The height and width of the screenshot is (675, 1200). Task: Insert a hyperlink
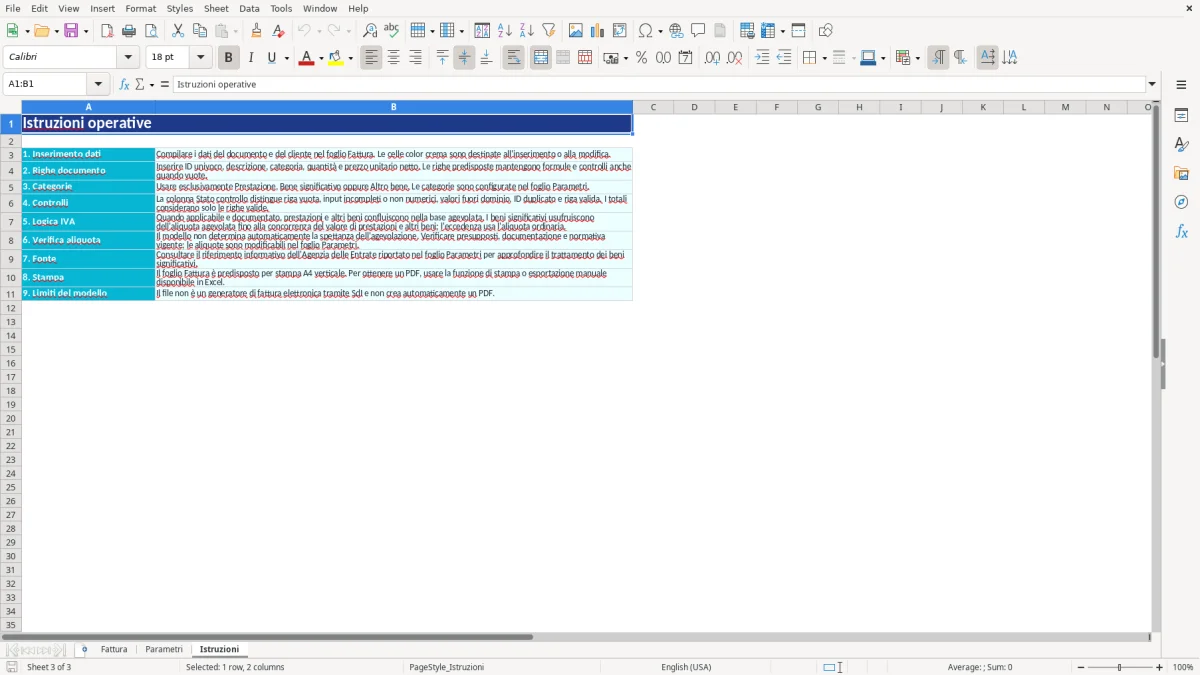677,31
